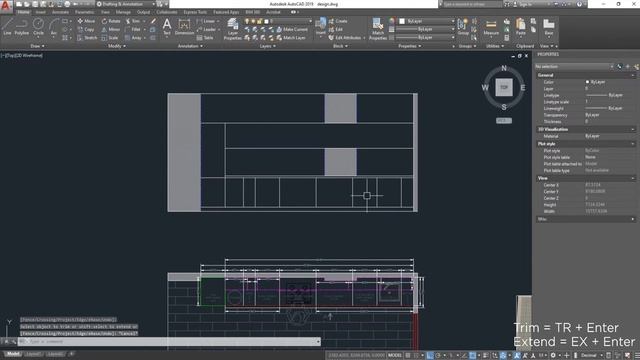Click the viewport label Top 2D Wireframe
640x360 pixels.
(x=23, y=55)
